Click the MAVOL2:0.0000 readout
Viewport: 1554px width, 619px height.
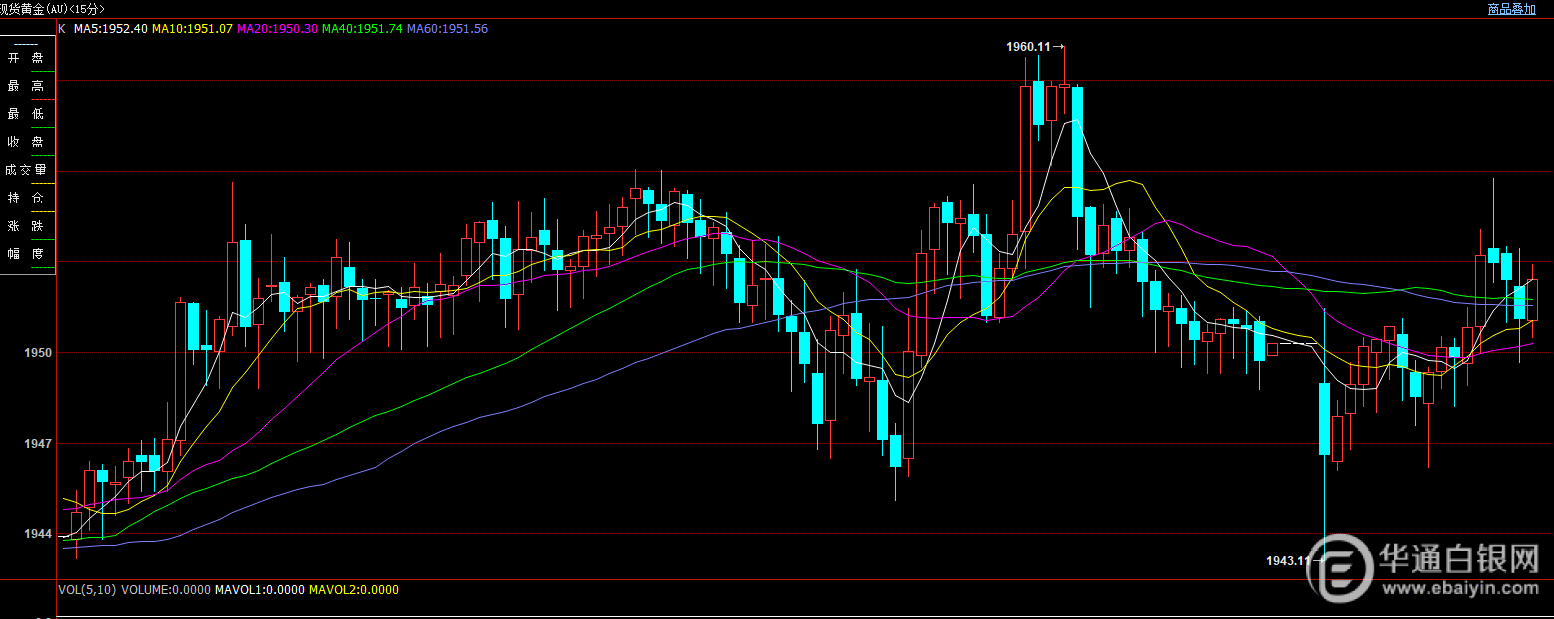(x=354, y=590)
